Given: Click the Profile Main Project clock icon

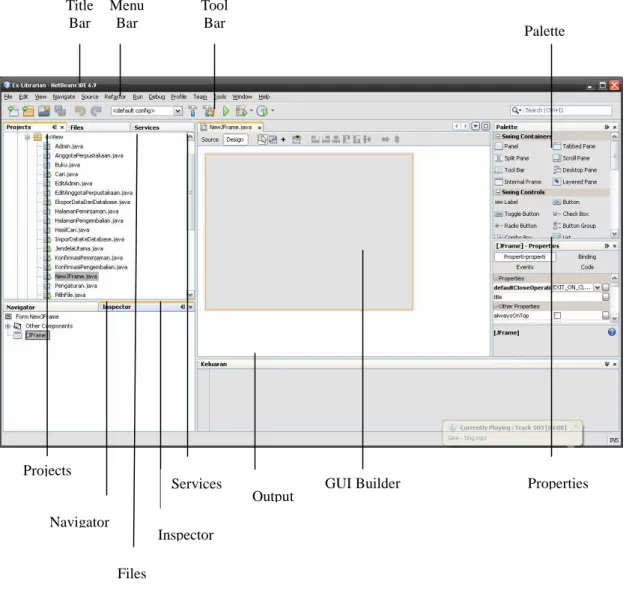Looking at the screenshot, I should point(262,111).
